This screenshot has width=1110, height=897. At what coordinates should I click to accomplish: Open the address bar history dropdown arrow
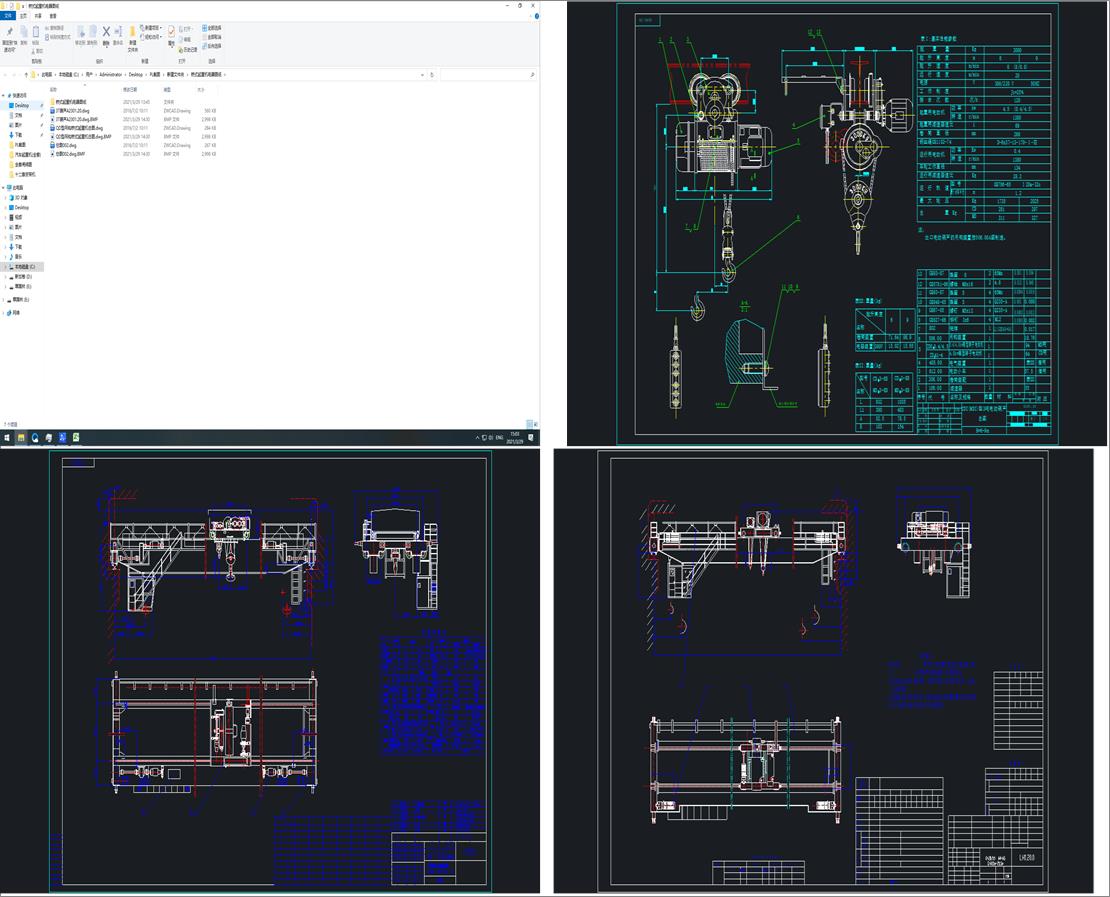coord(423,74)
